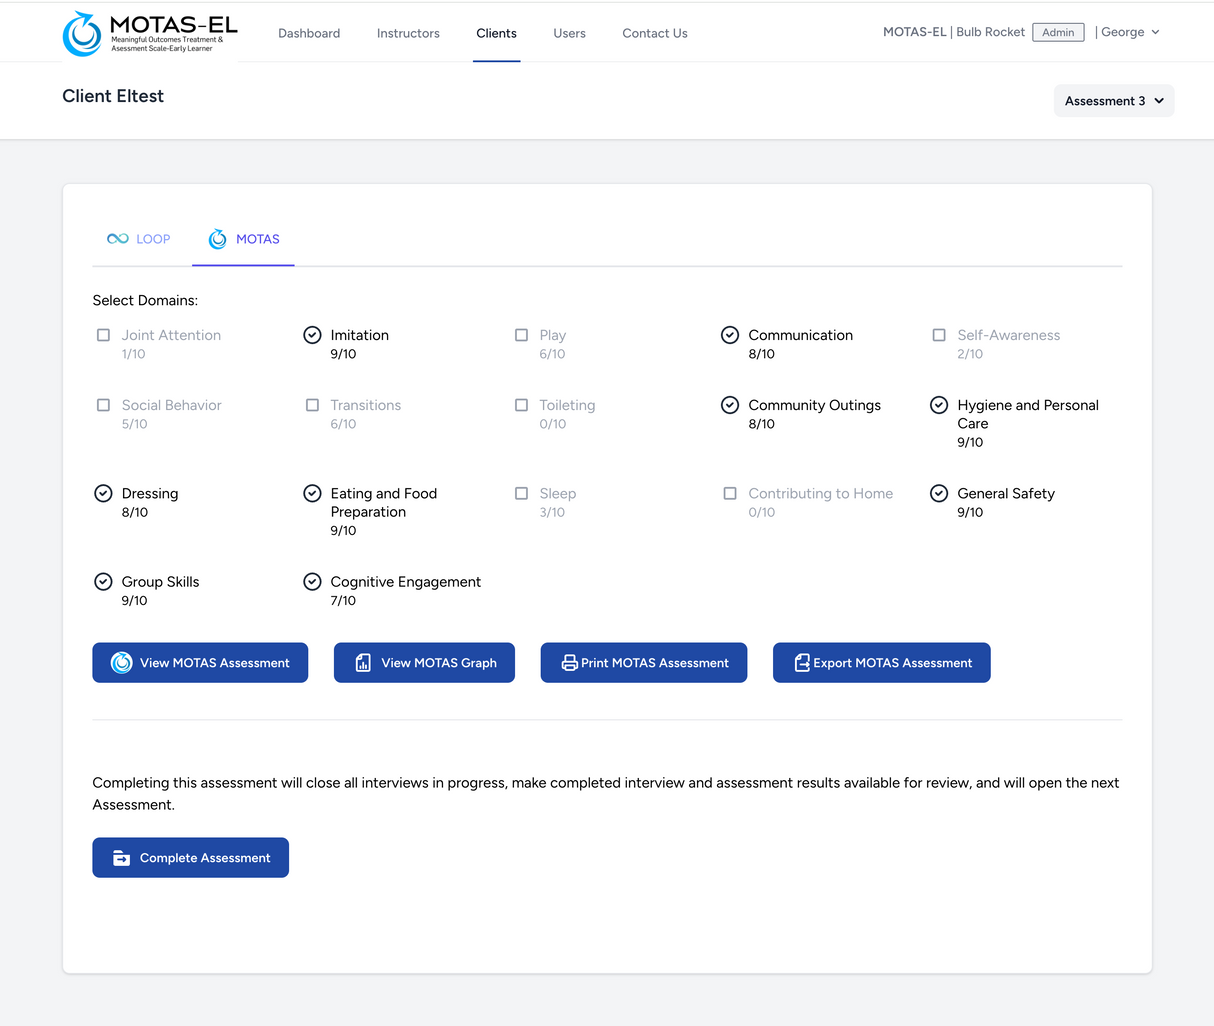Screen dimensions: 1214x1026
Task: Enable the Joint Attention domain checkbox
Action: [103, 335]
